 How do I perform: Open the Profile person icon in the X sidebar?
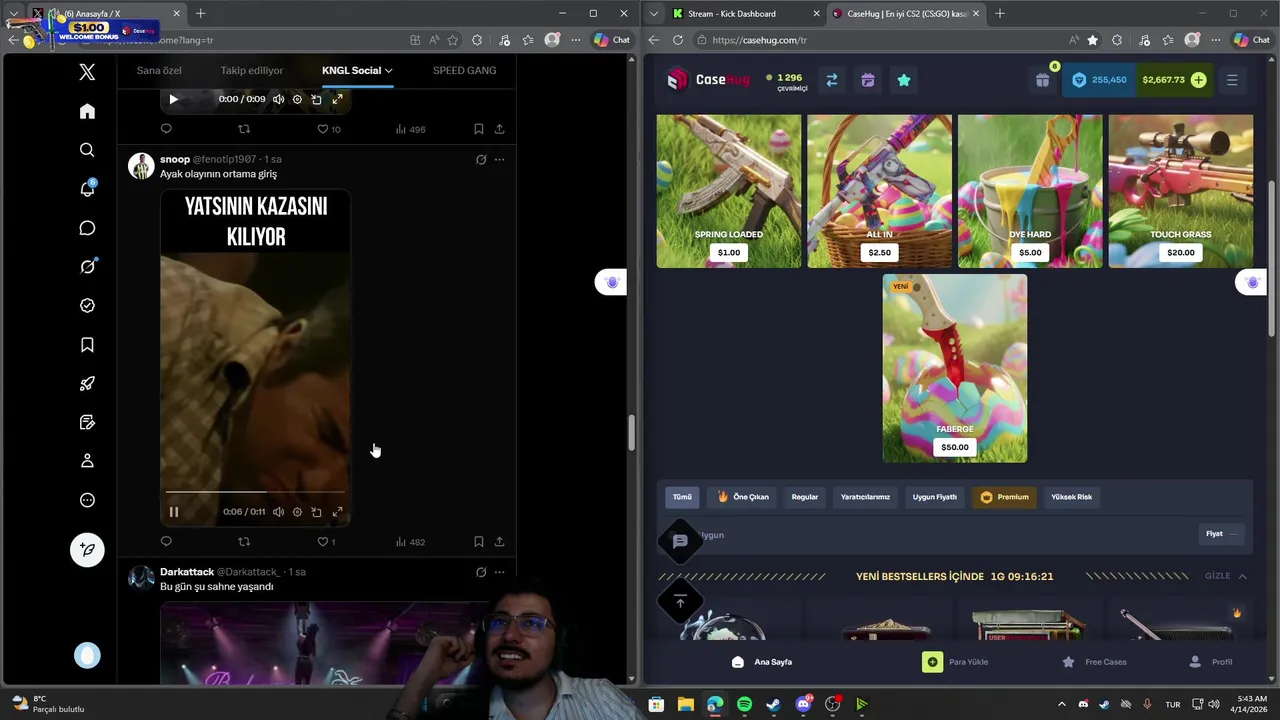pyautogui.click(x=87, y=461)
